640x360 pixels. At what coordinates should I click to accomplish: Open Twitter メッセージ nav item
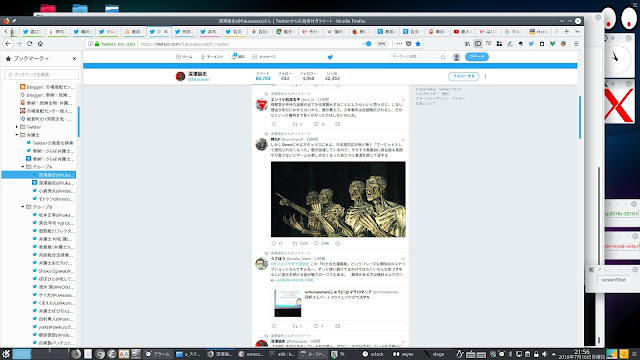click(x=264, y=57)
